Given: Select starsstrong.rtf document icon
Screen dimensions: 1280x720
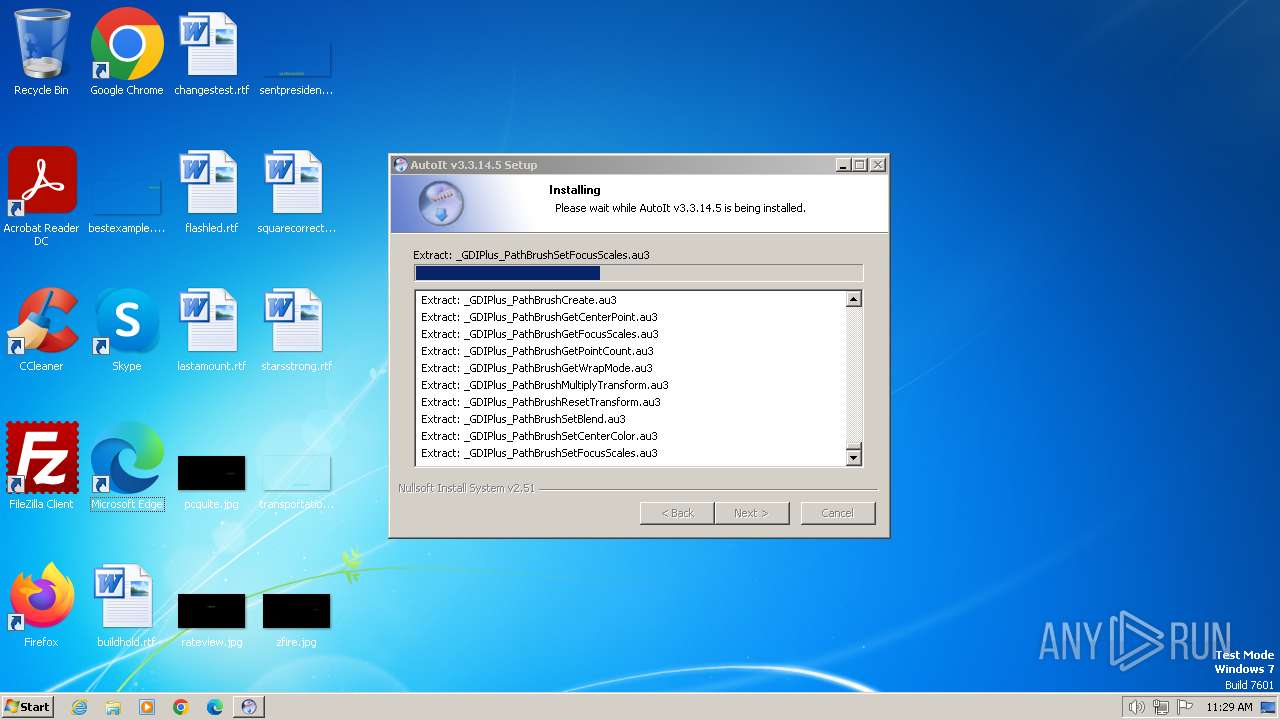Looking at the screenshot, I should (x=296, y=328).
